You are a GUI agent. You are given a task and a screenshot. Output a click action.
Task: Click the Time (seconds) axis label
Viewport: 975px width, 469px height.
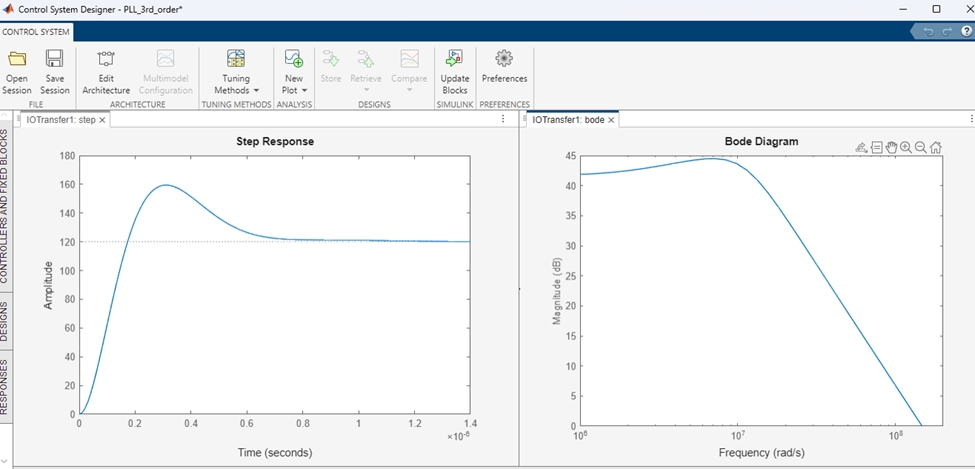[x=275, y=452]
